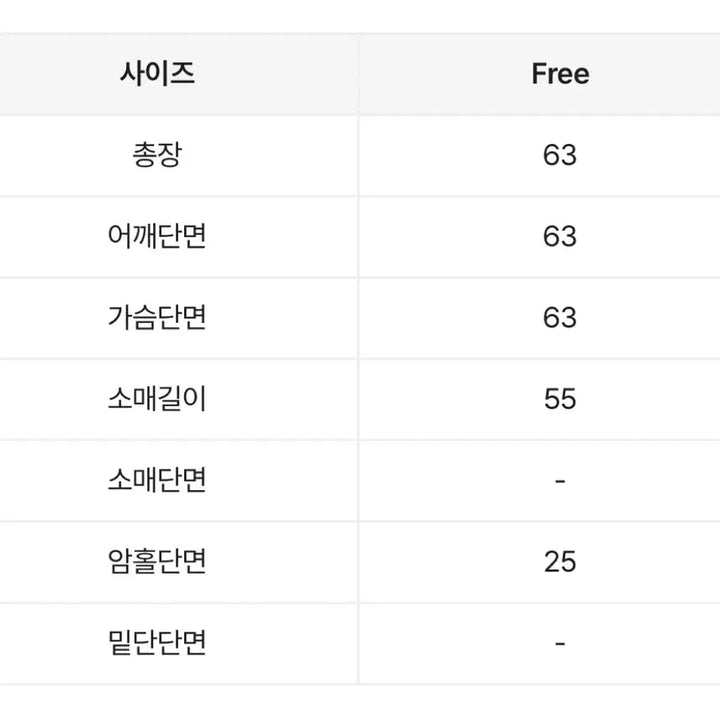720x720 pixels.
Task: Click the 63 value for 가슴단면
Action: click(x=560, y=317)
